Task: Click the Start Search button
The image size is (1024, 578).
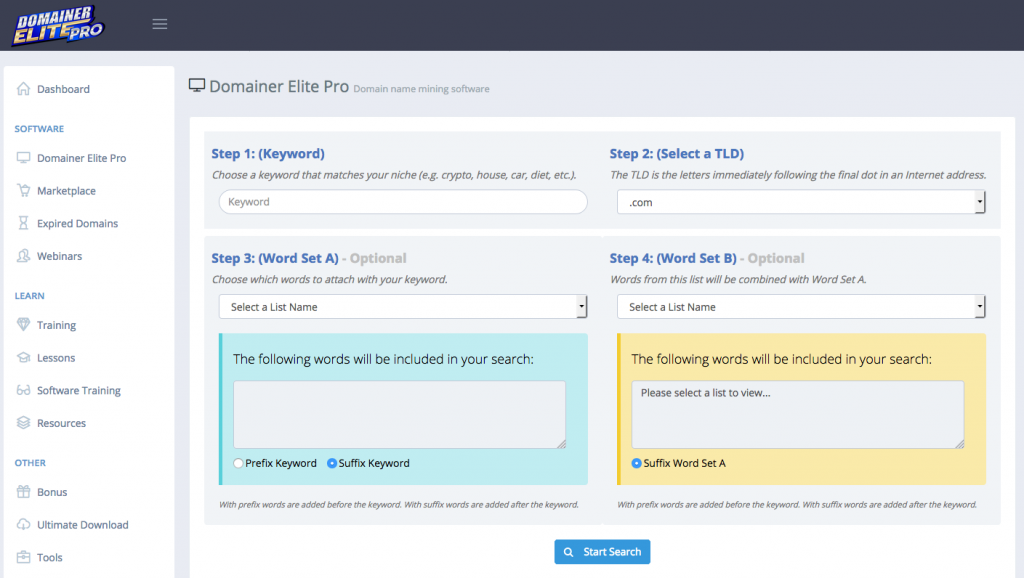Action: pyautogui.click(x=602, y=552)
